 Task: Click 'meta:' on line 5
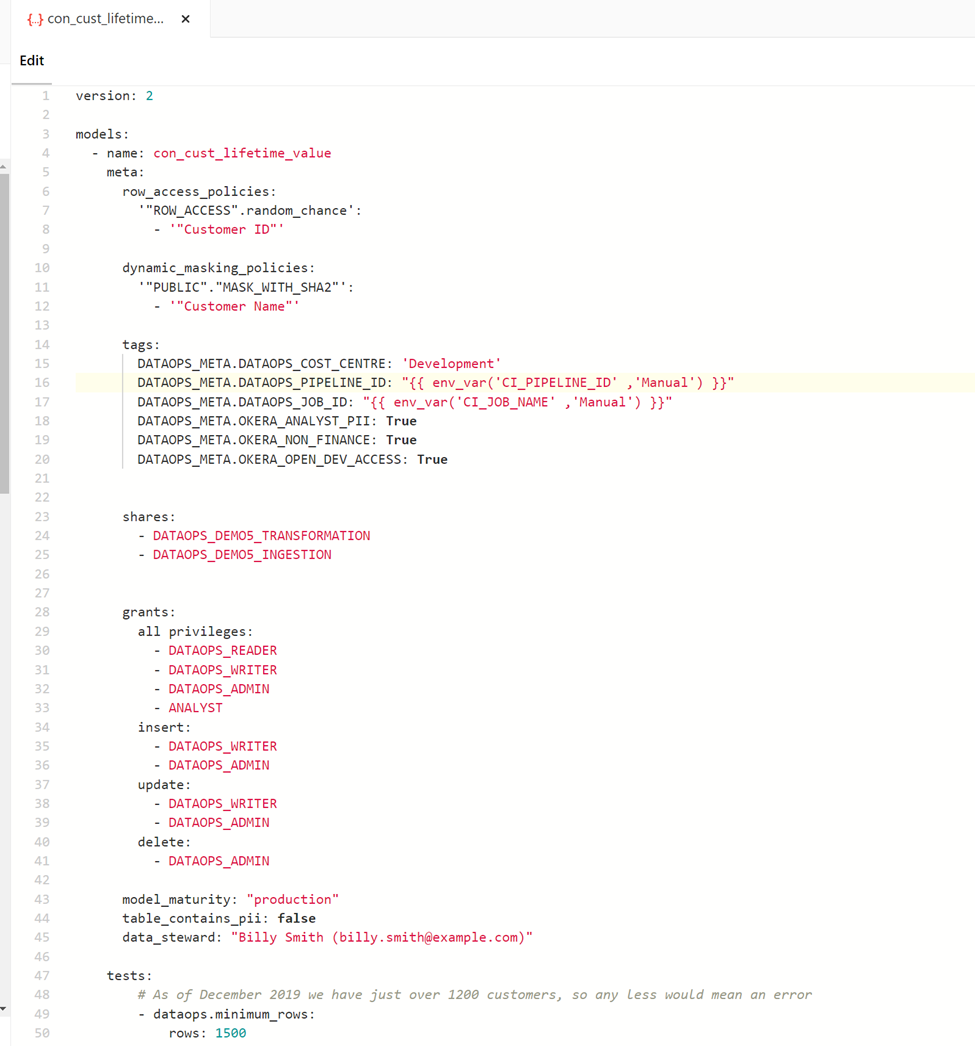tap(125, 172)
